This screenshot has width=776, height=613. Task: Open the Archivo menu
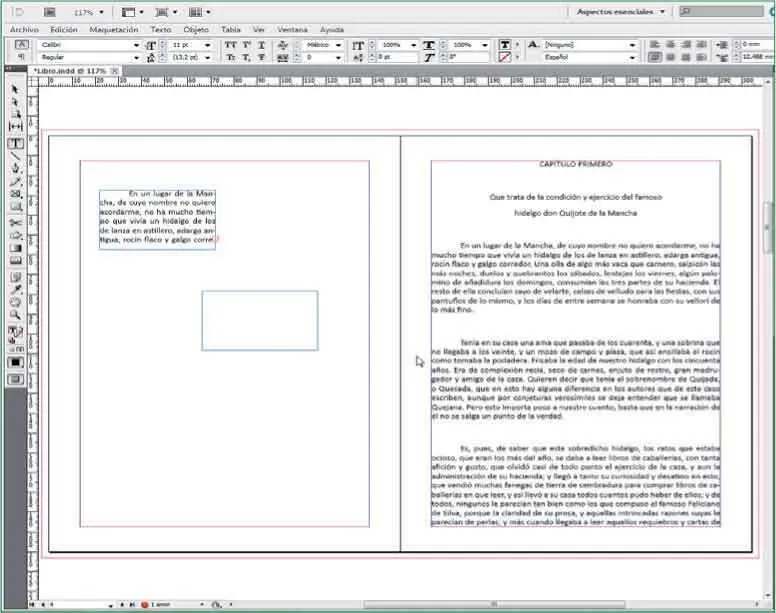24,30
